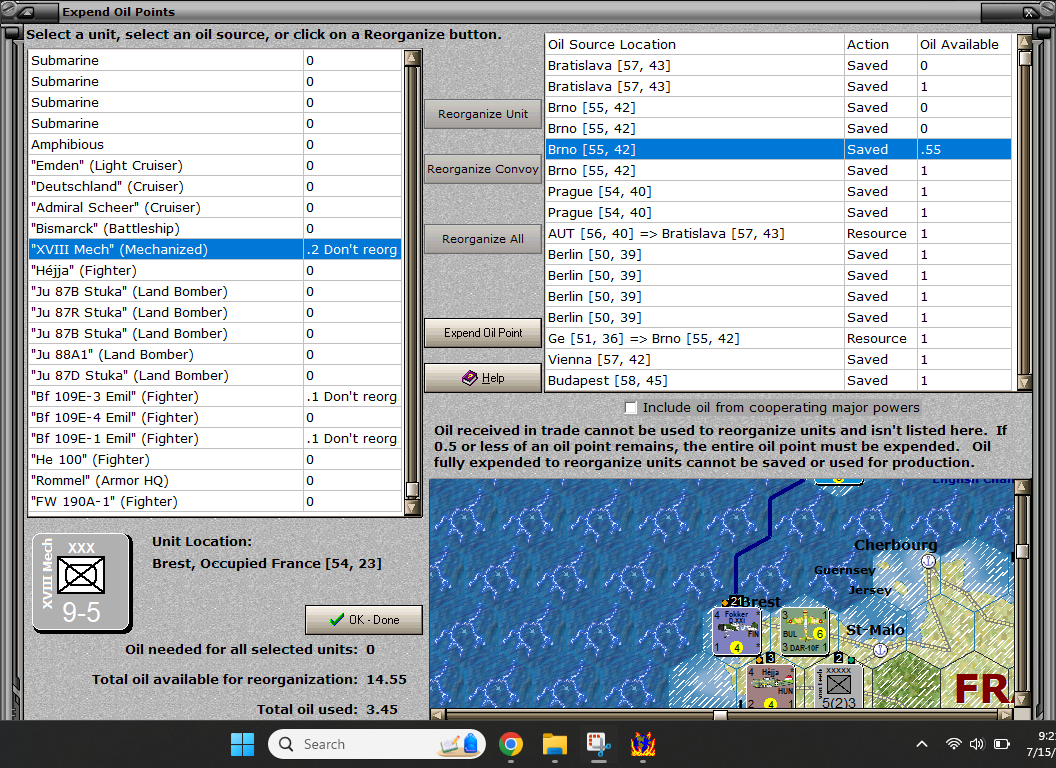Image resolution: width=1056 pixels, height=768 pixels.
Task: Open the flame game icon in taskbar
Action: pyautogui.click(x=643, y=744)
